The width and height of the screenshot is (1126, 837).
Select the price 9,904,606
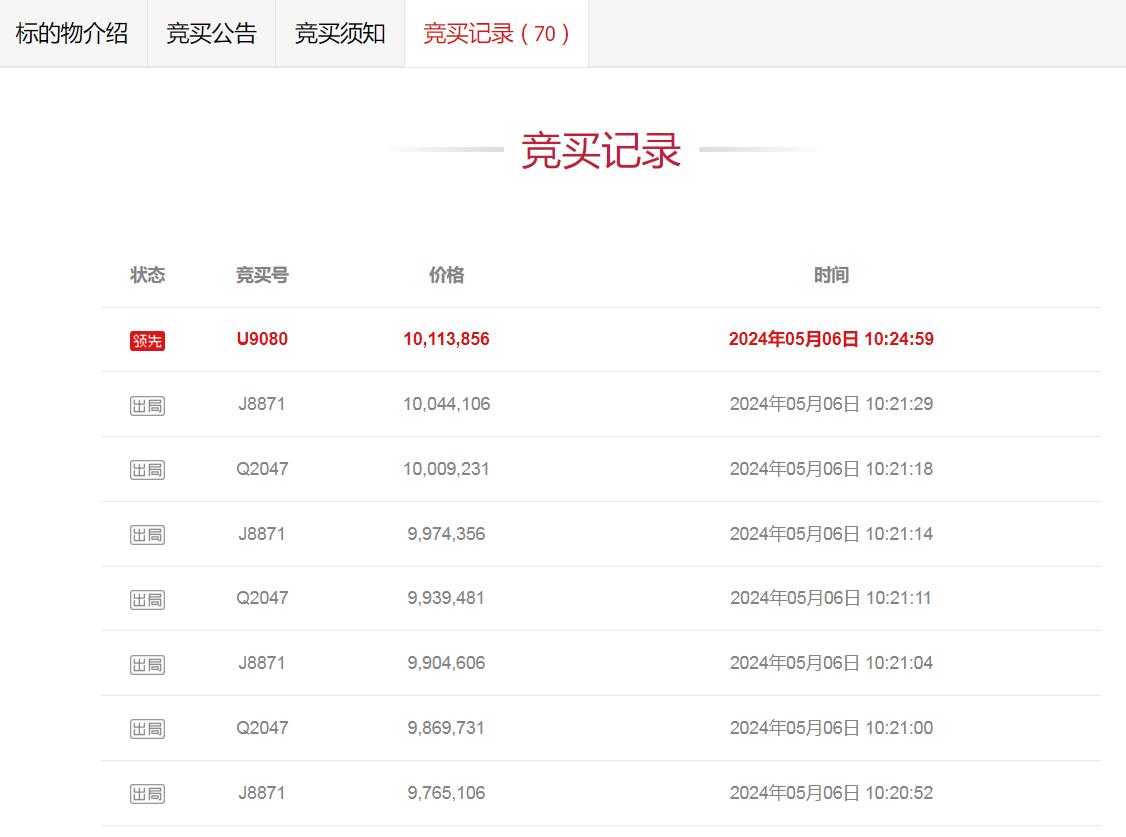pos(447,663)
